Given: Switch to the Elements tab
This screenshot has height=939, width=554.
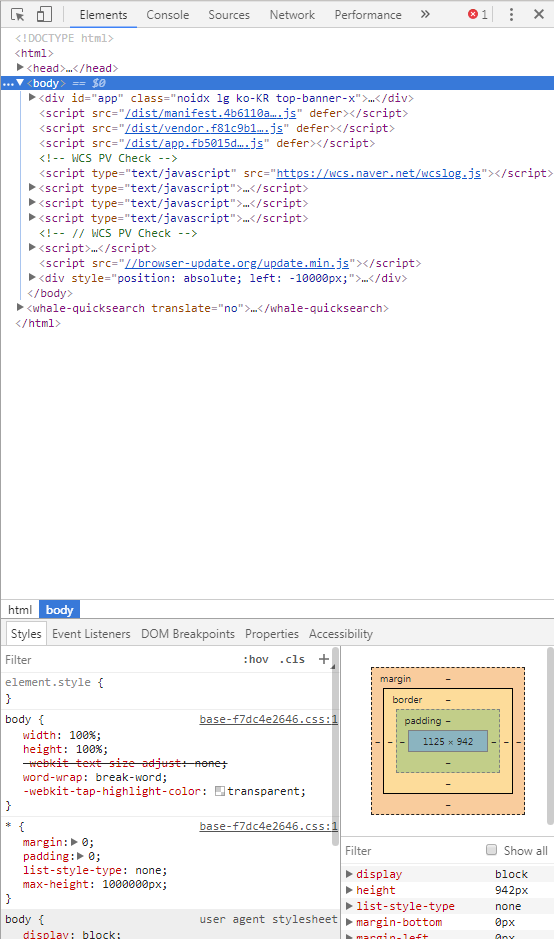Looking at the screenshot, I should (103, 15).
